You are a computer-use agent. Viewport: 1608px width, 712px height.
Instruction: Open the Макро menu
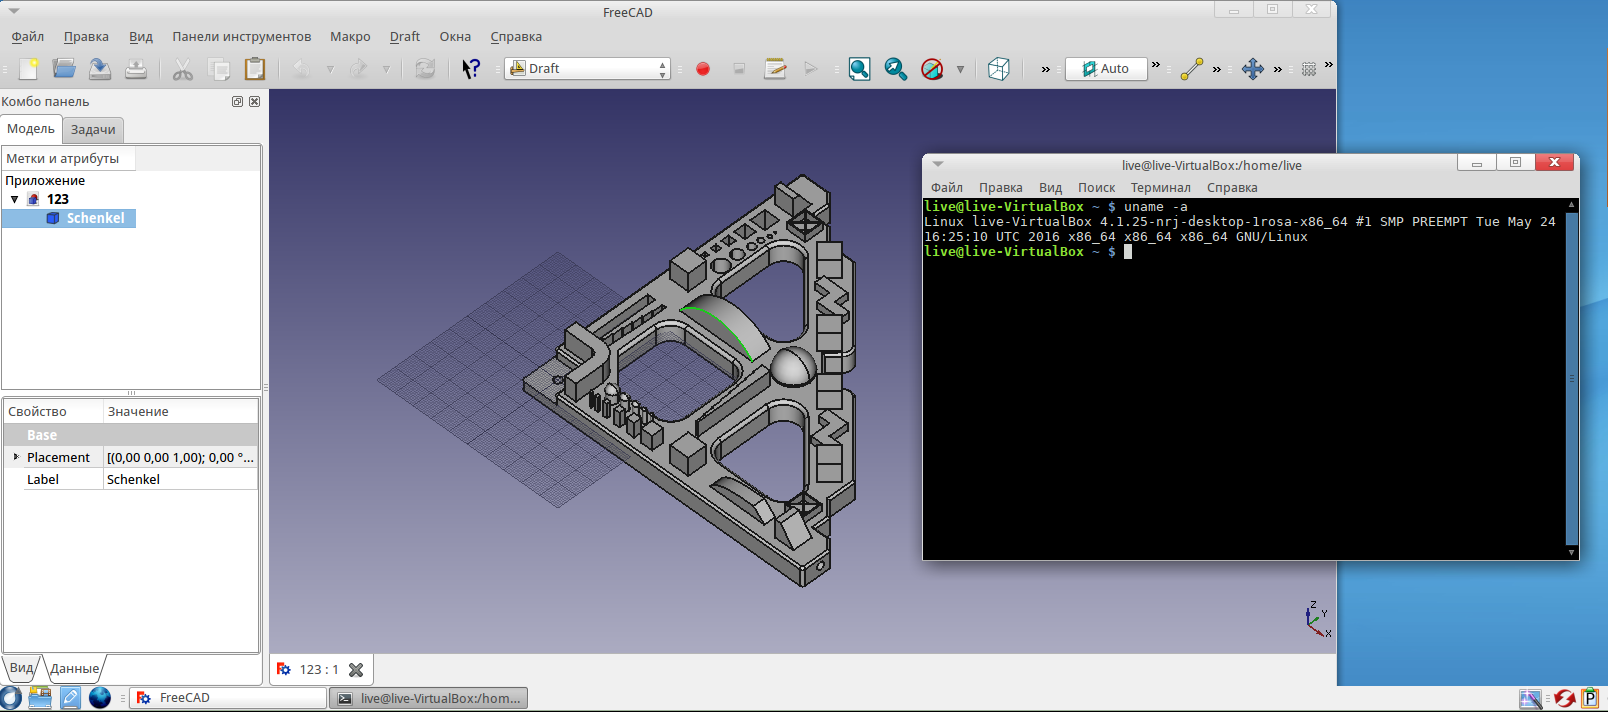click(x=350, y=37)
